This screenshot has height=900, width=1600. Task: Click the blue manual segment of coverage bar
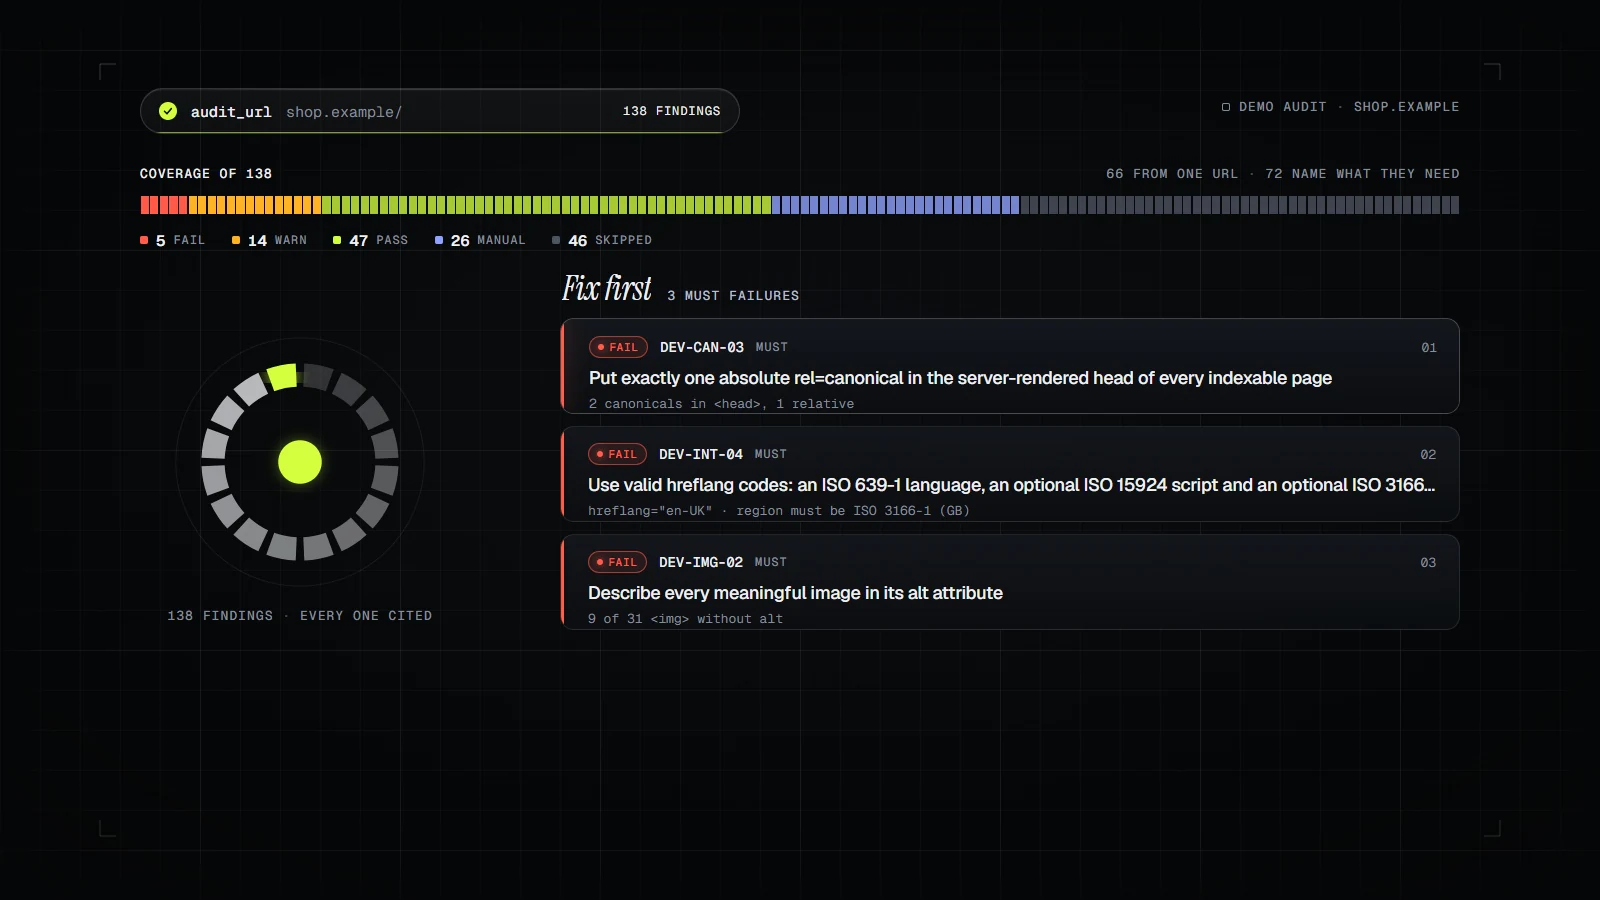(x=895, y=205)
